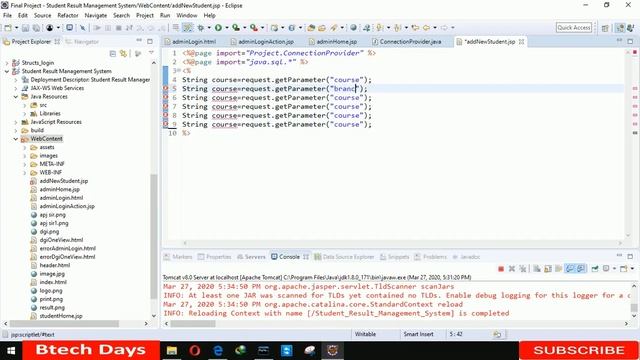Click the green Run button in the toolbar
Viewport: 640px width, 360px height.
pyautogui.click(x=218, y=28)
